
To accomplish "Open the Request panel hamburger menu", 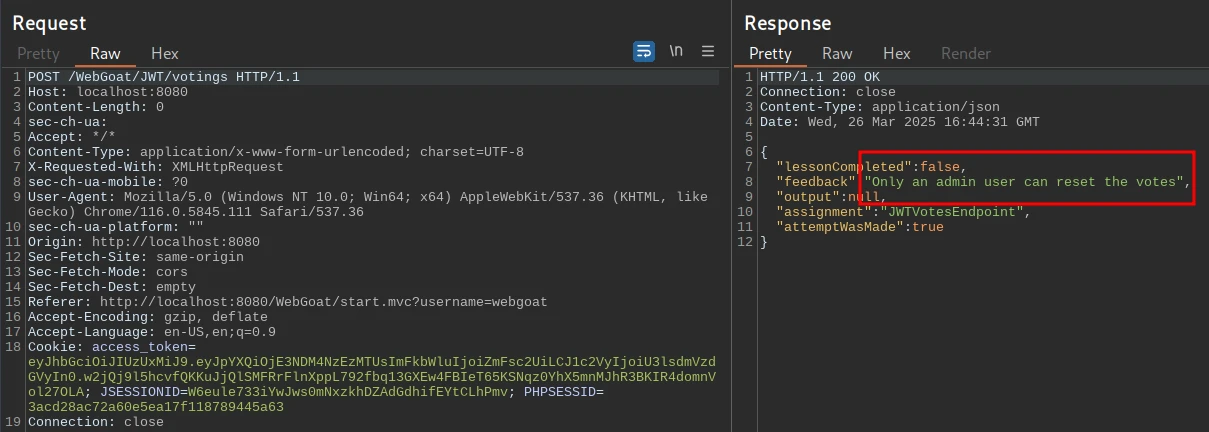I will coord(708,52).
